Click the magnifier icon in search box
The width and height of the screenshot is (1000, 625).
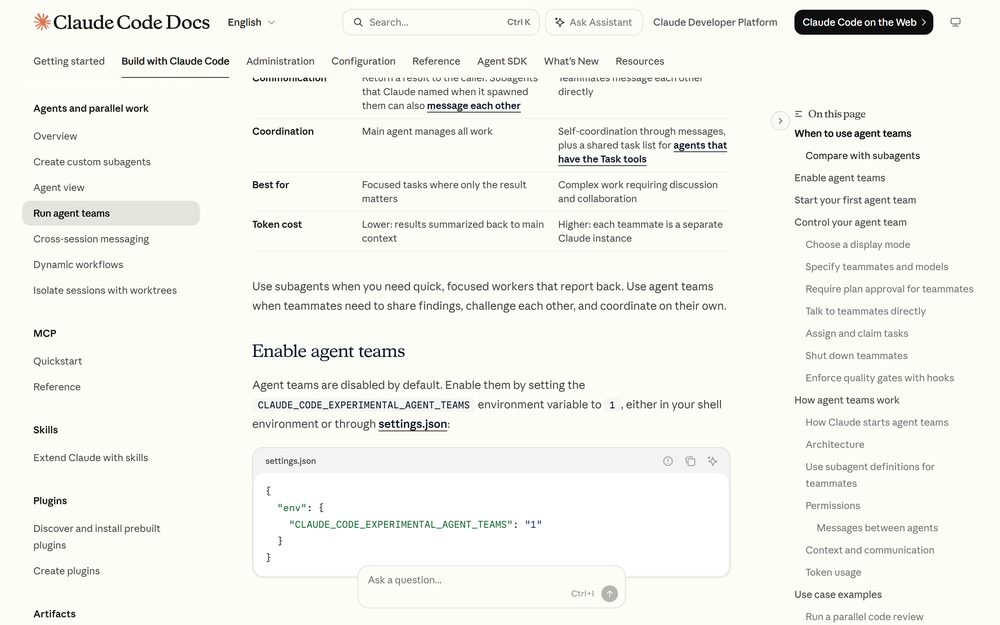[x=358, y=22]
